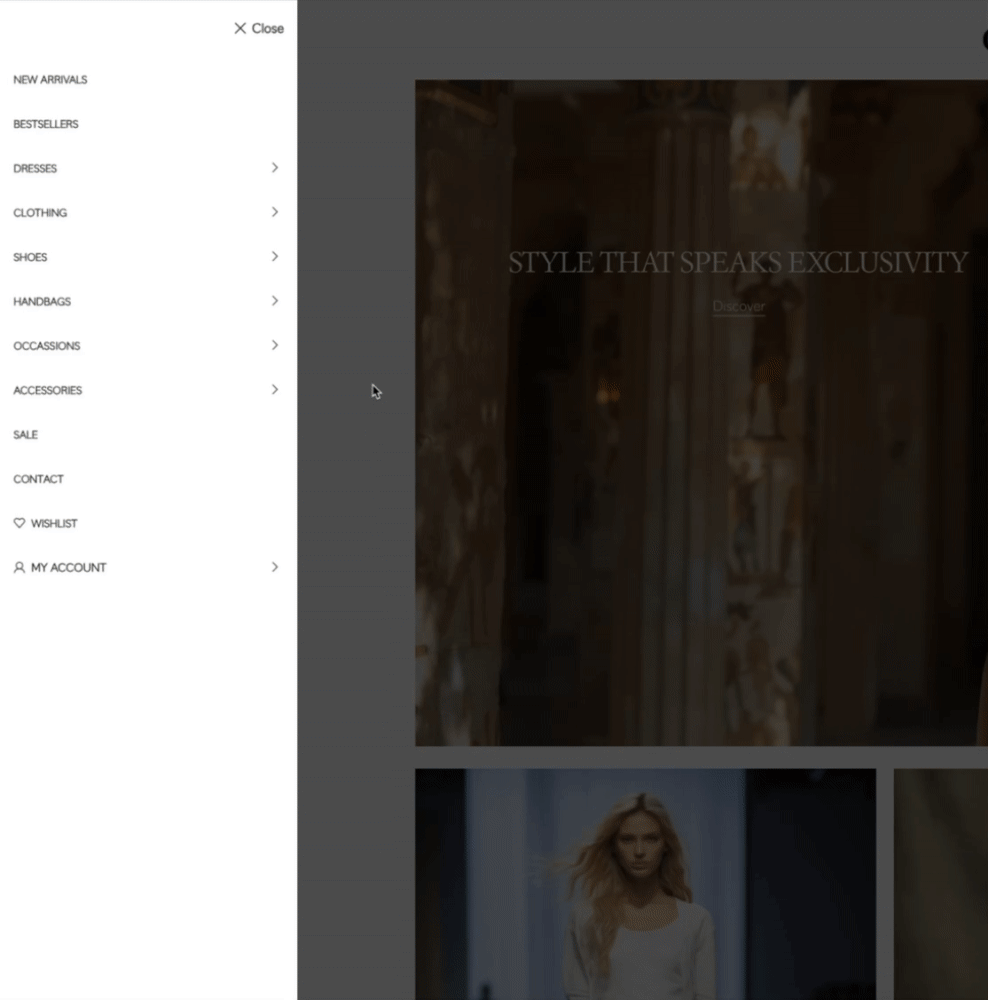Expand Handbags submenu chevron
Image resolution: width=988 pixels, height=1000 pixels.
coord(275,300)
